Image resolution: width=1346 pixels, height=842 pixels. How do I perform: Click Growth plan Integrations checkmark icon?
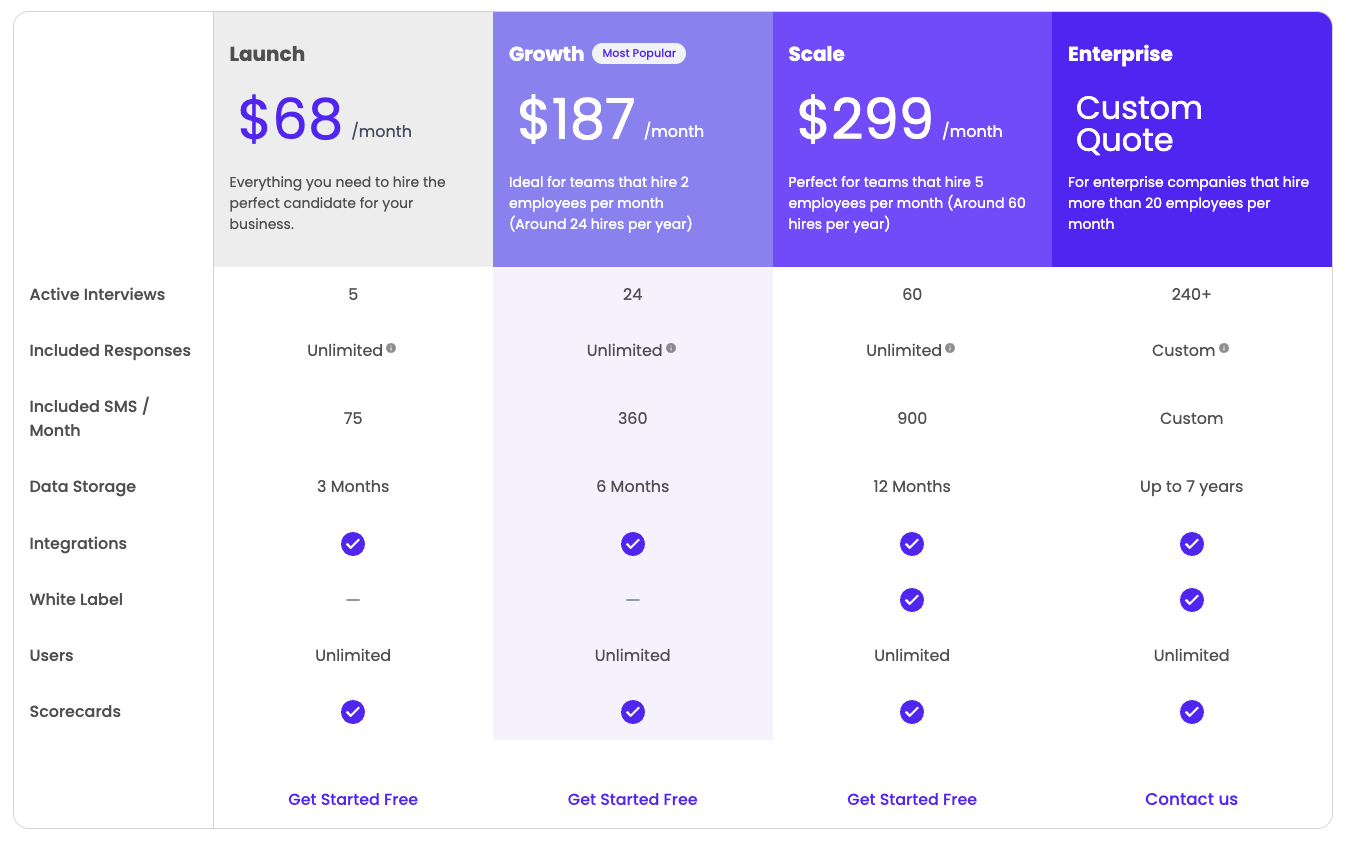pyautogui.click(x=633, y=544)
